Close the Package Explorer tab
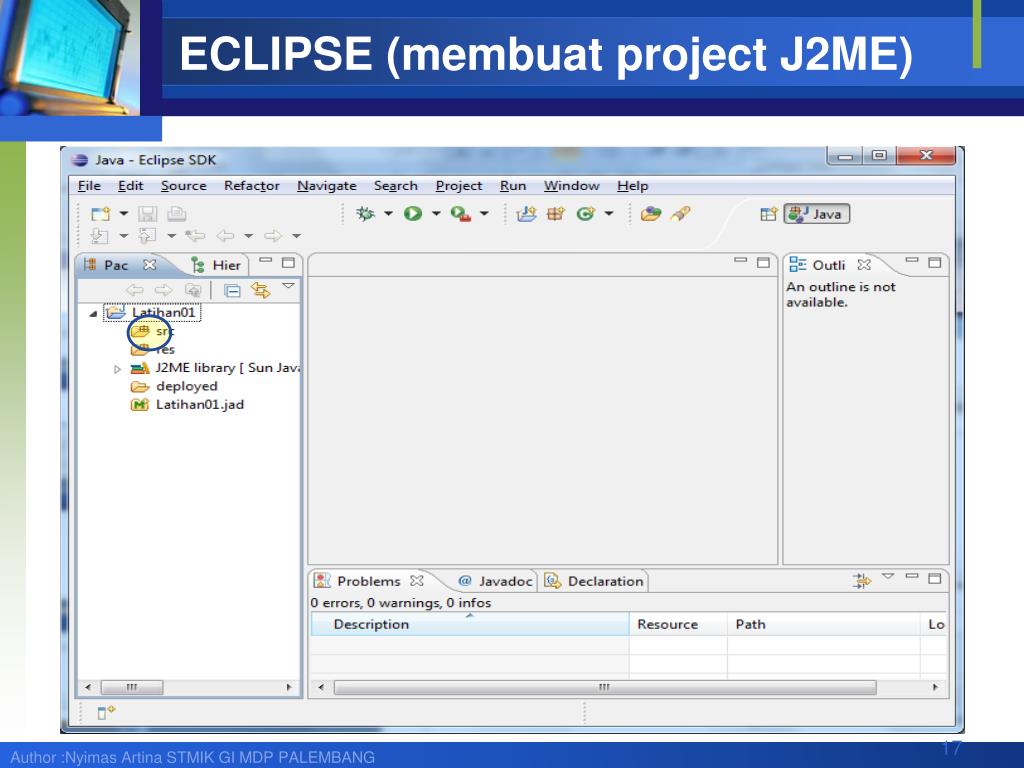1024x768 pixels. click(150, 264)
